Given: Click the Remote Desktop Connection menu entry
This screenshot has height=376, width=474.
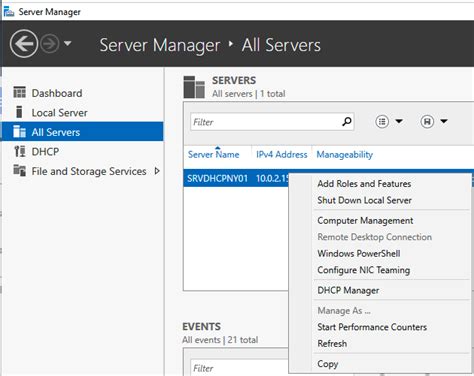Looking at the screenshot, I should coord(374,237).
